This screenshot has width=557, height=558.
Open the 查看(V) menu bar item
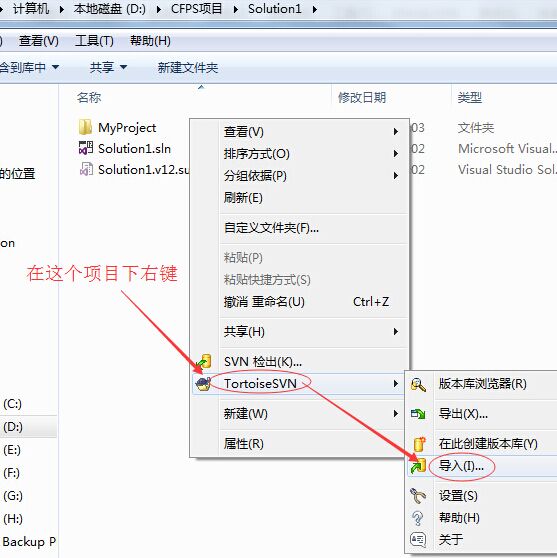(x=38, y=41)
